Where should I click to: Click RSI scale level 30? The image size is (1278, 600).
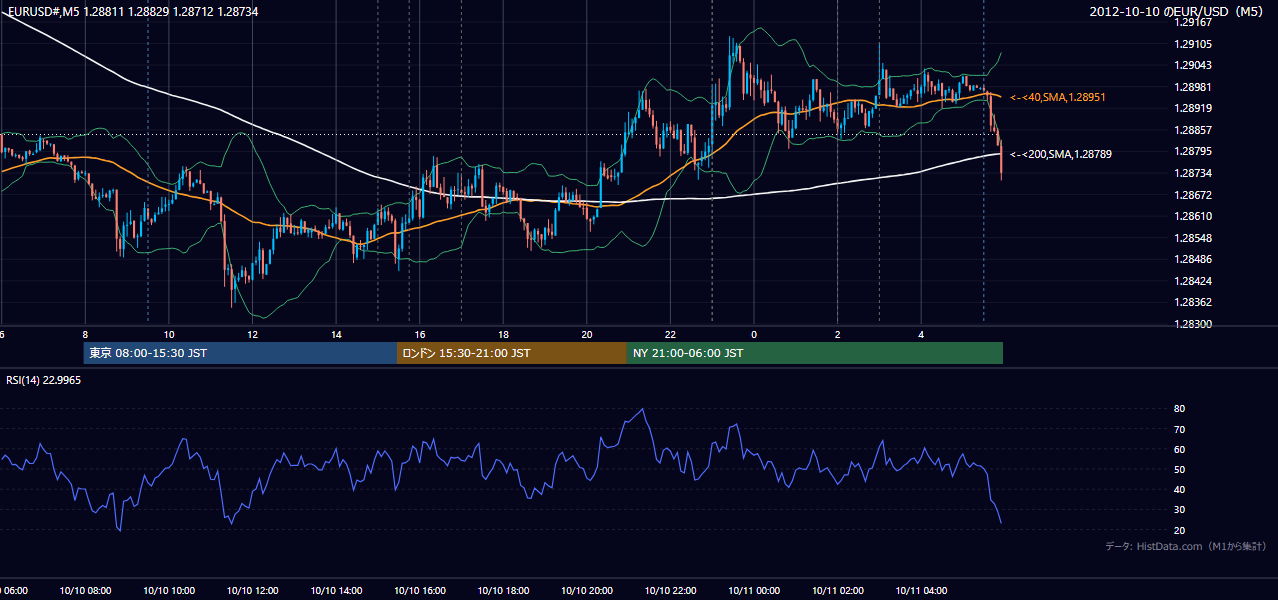(x=1180, y=510)
